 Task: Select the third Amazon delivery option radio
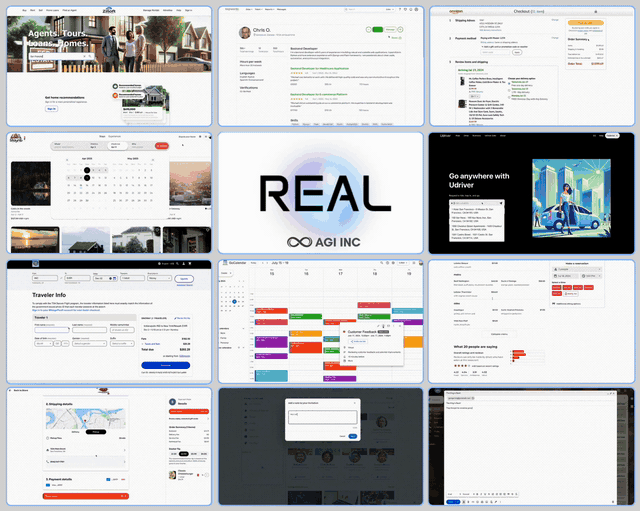click(509, 96)
